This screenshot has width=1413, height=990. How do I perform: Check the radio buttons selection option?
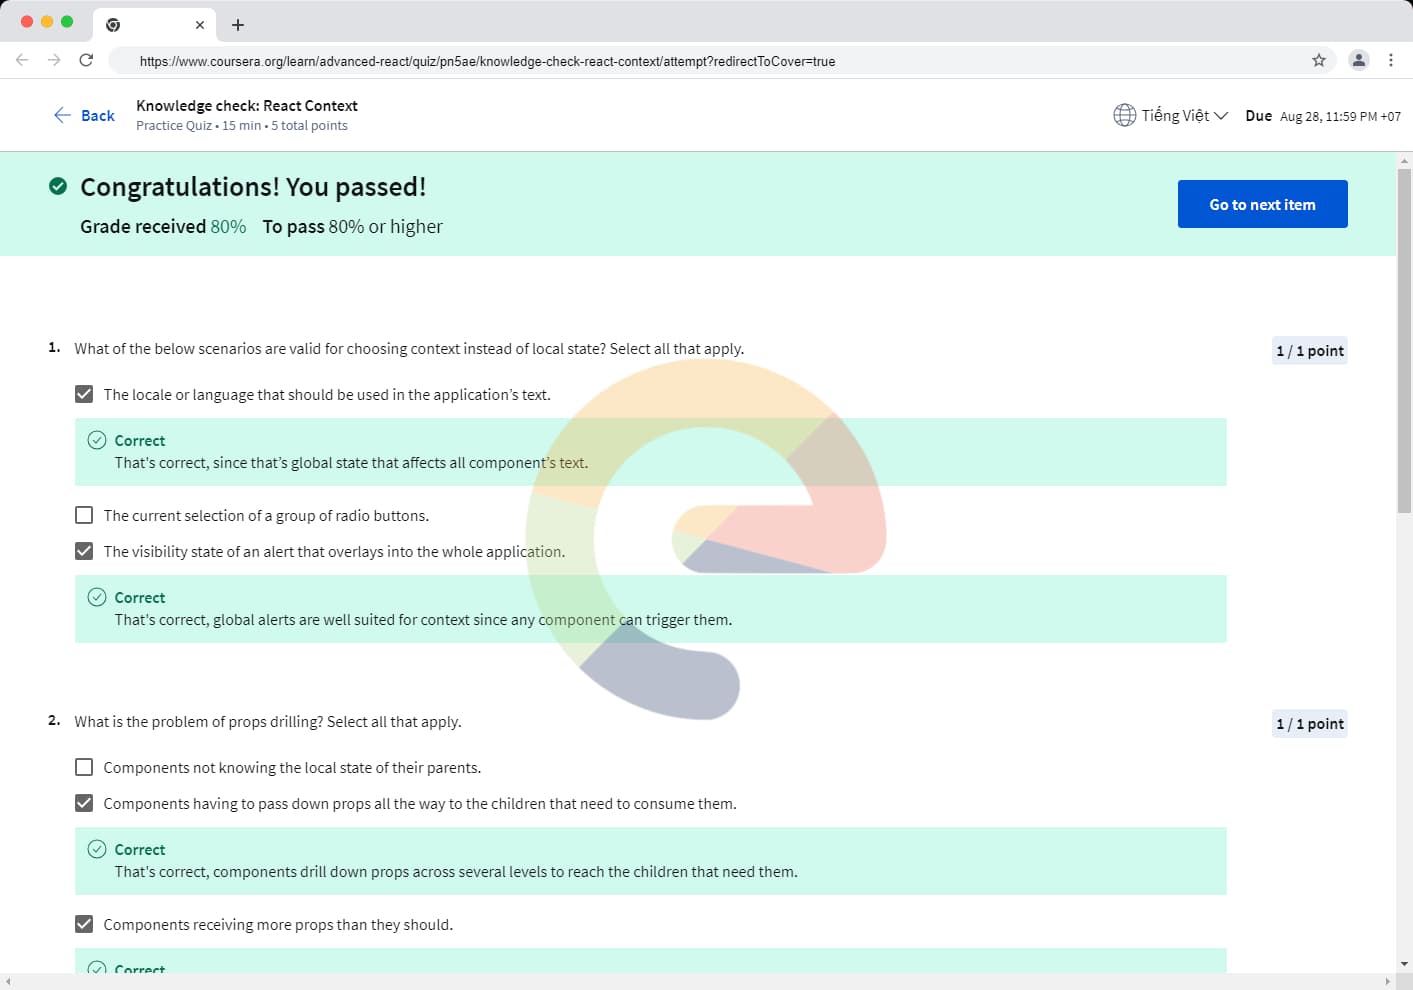tap(84, 515)
